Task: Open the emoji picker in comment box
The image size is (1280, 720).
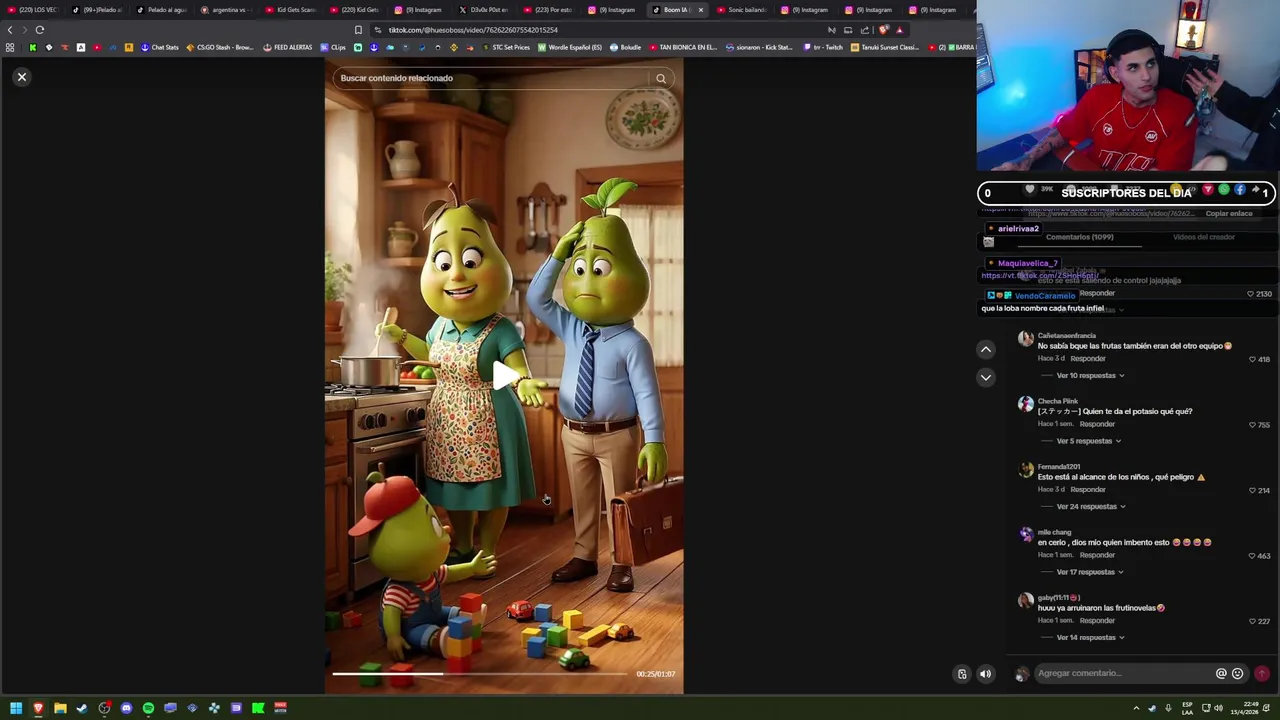Action: pos(1238,674)
